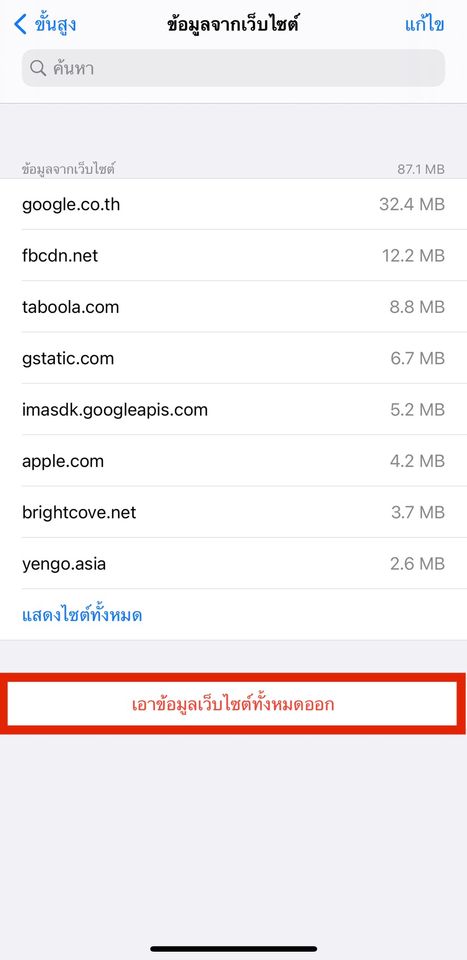Tap the แก้ไข edit button
This screenshot has height=960, width=467.
424,25
